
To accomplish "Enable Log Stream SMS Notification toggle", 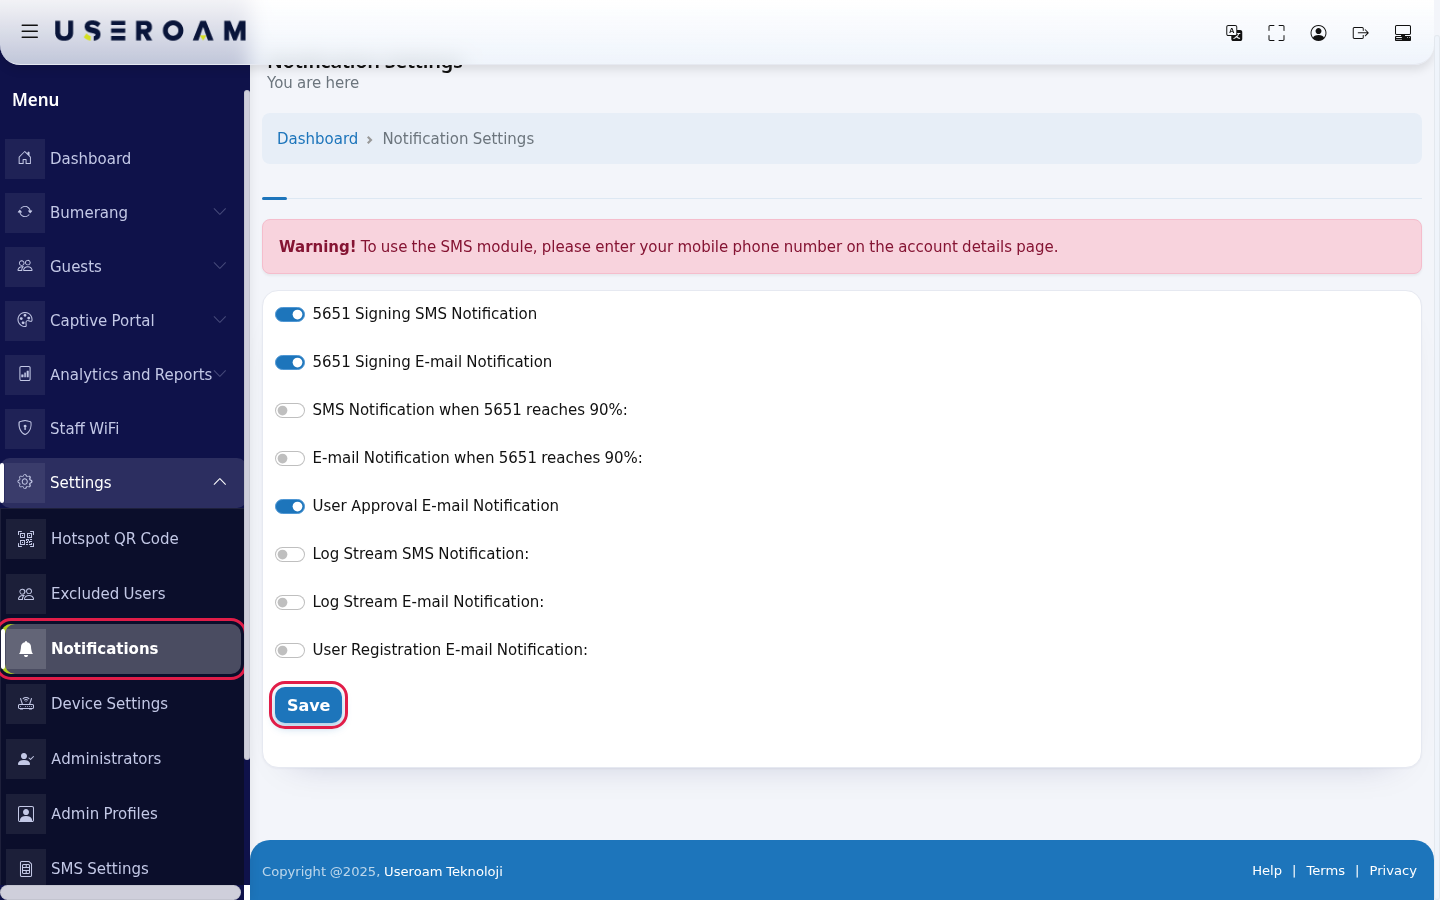I will [x=290, y=554].
